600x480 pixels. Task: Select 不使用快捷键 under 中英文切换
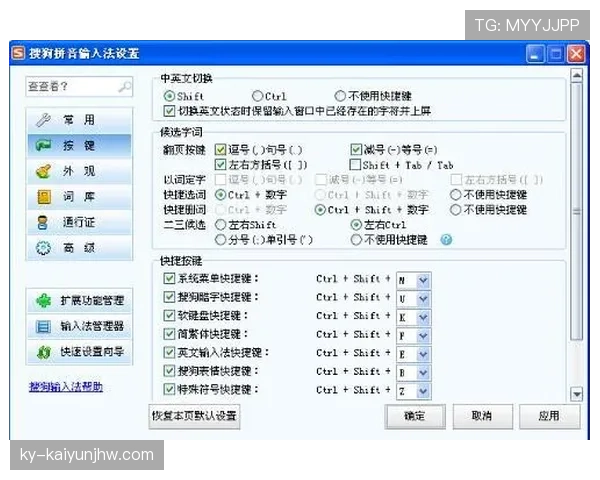tap(340, 96)
